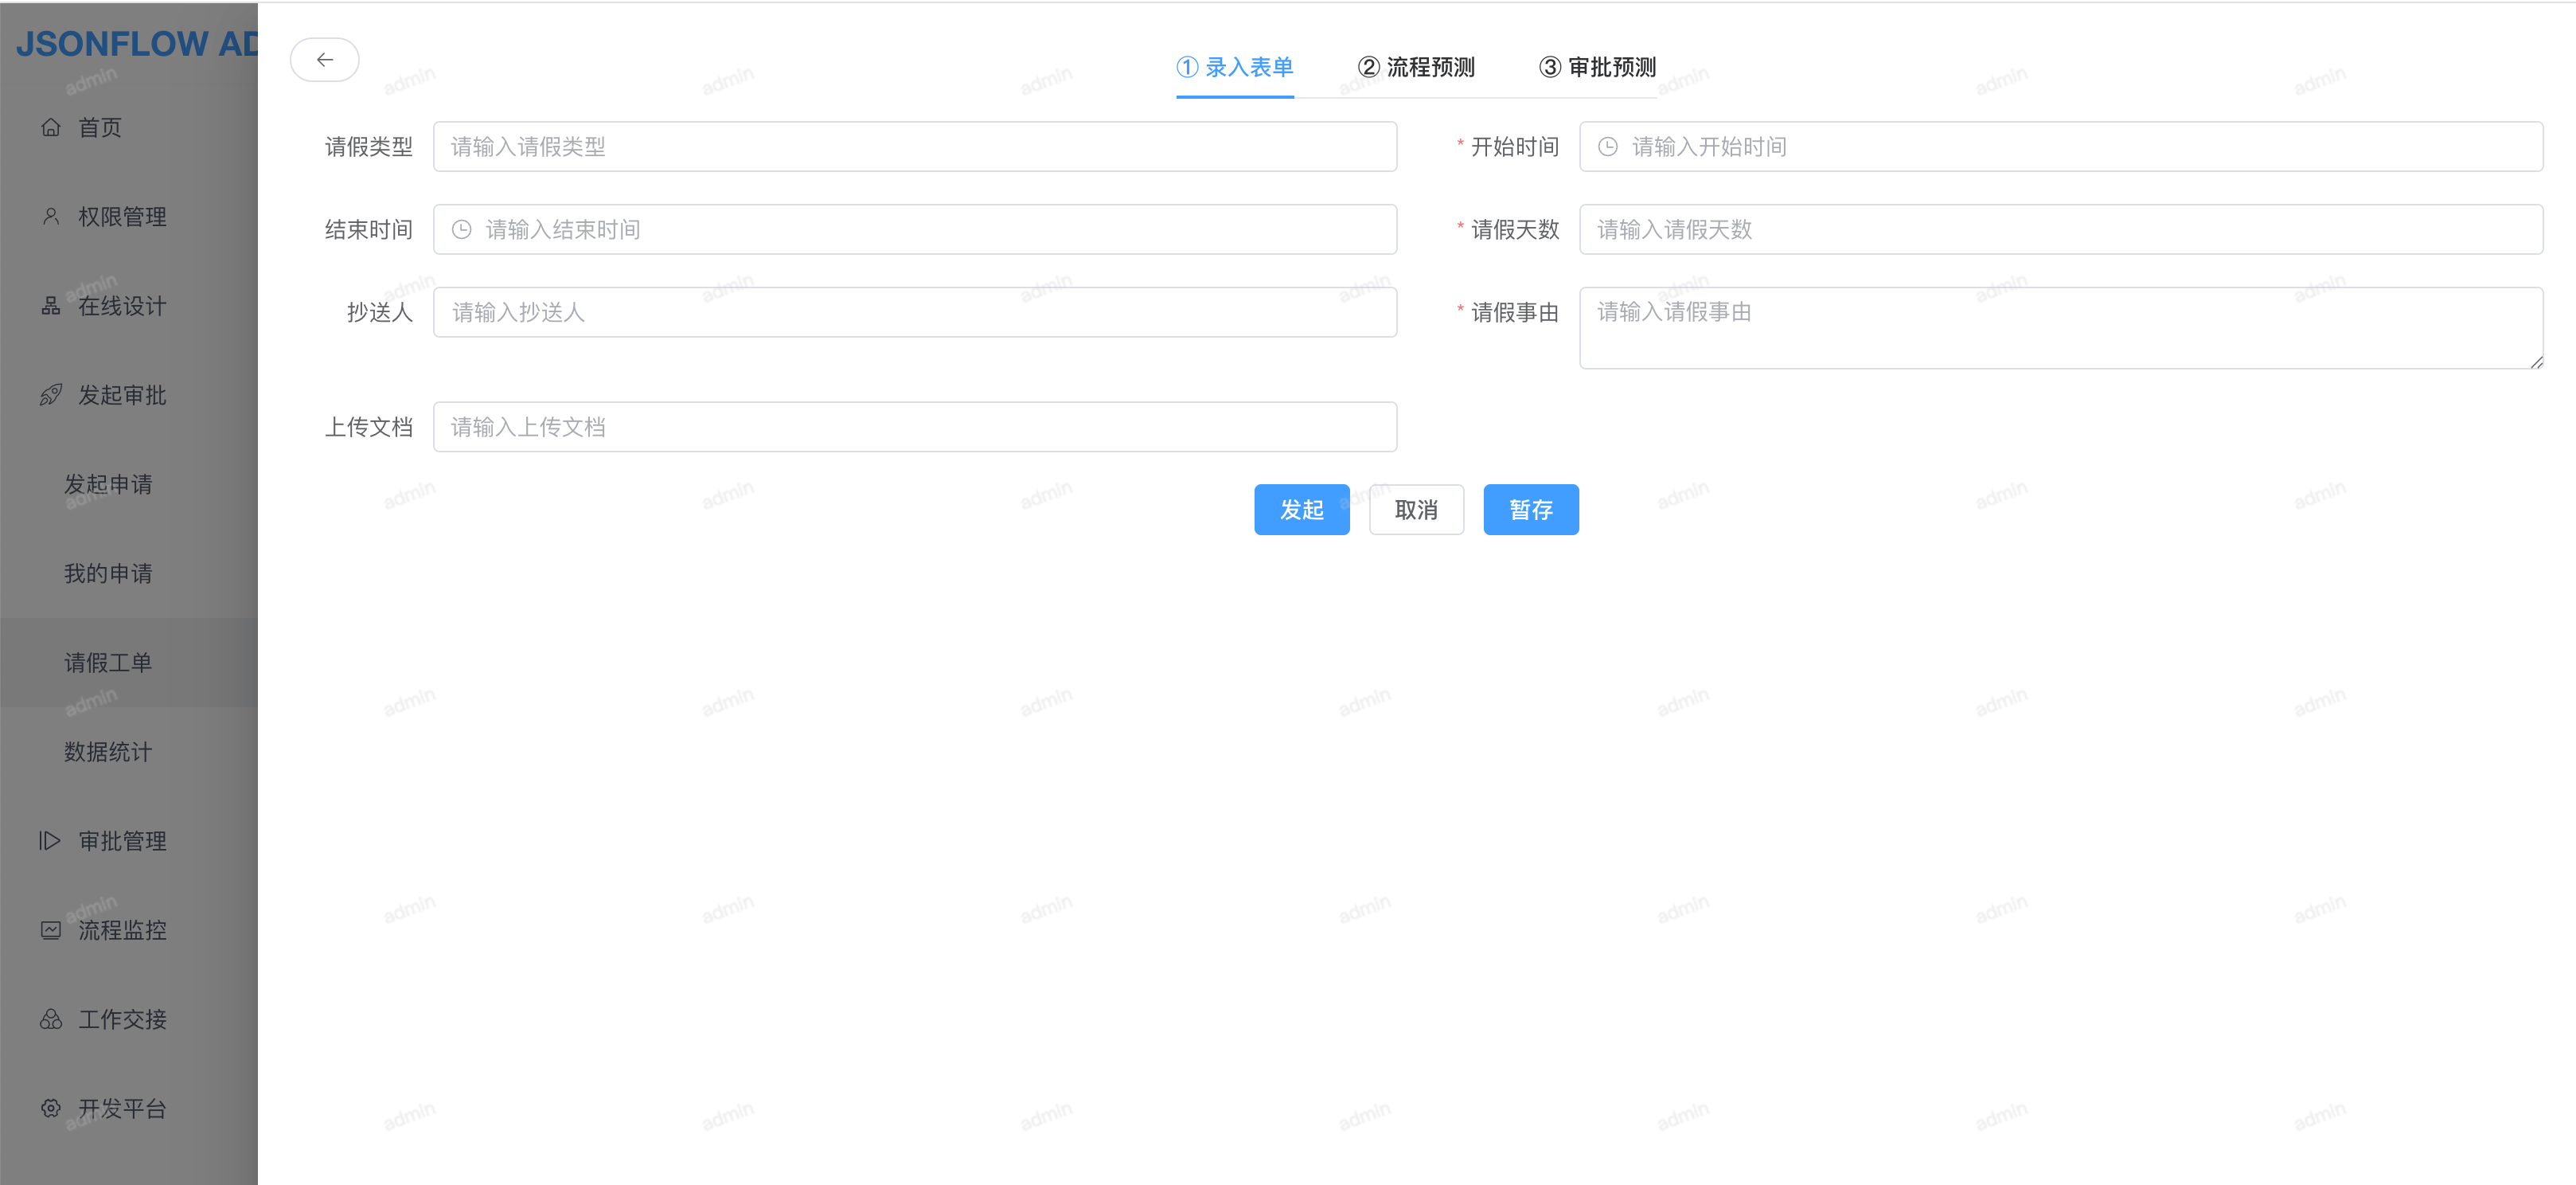
Task: Open the 结束时间 time picker
Action: (x=914, y=230)
